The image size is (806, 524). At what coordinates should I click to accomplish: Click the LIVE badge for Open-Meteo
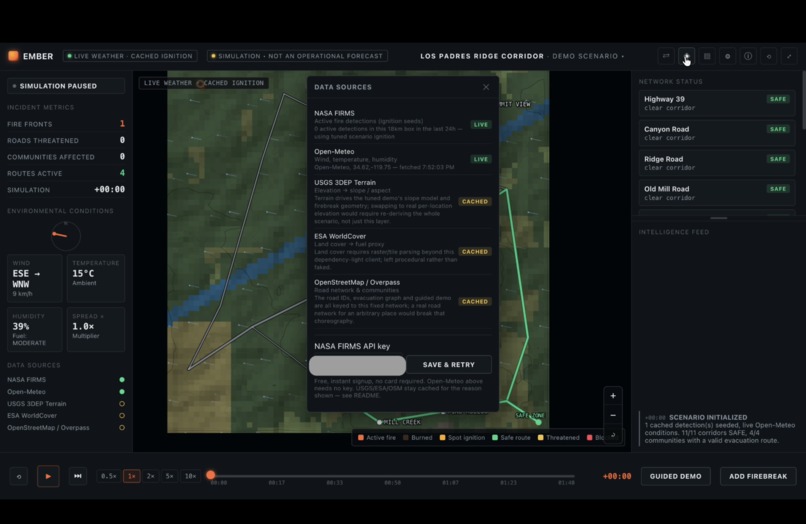(x=481, y=159)
